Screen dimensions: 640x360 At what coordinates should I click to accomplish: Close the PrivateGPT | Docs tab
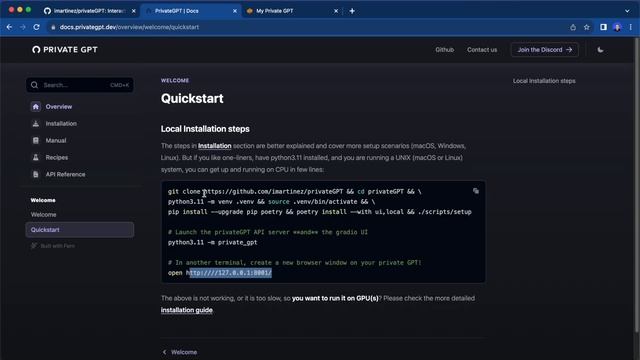coord(235,11)
